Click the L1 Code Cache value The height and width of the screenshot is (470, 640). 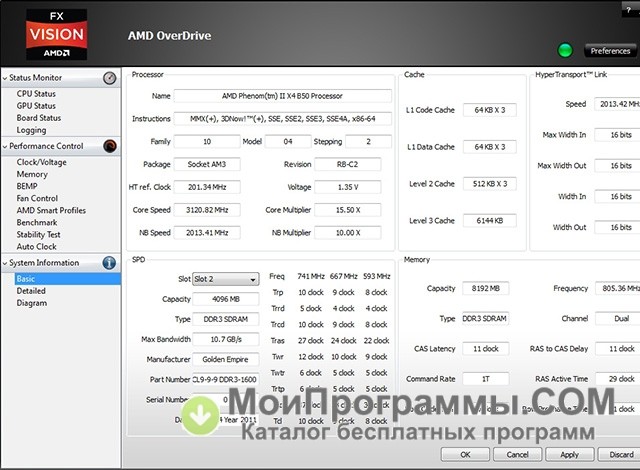pos(490,110)
